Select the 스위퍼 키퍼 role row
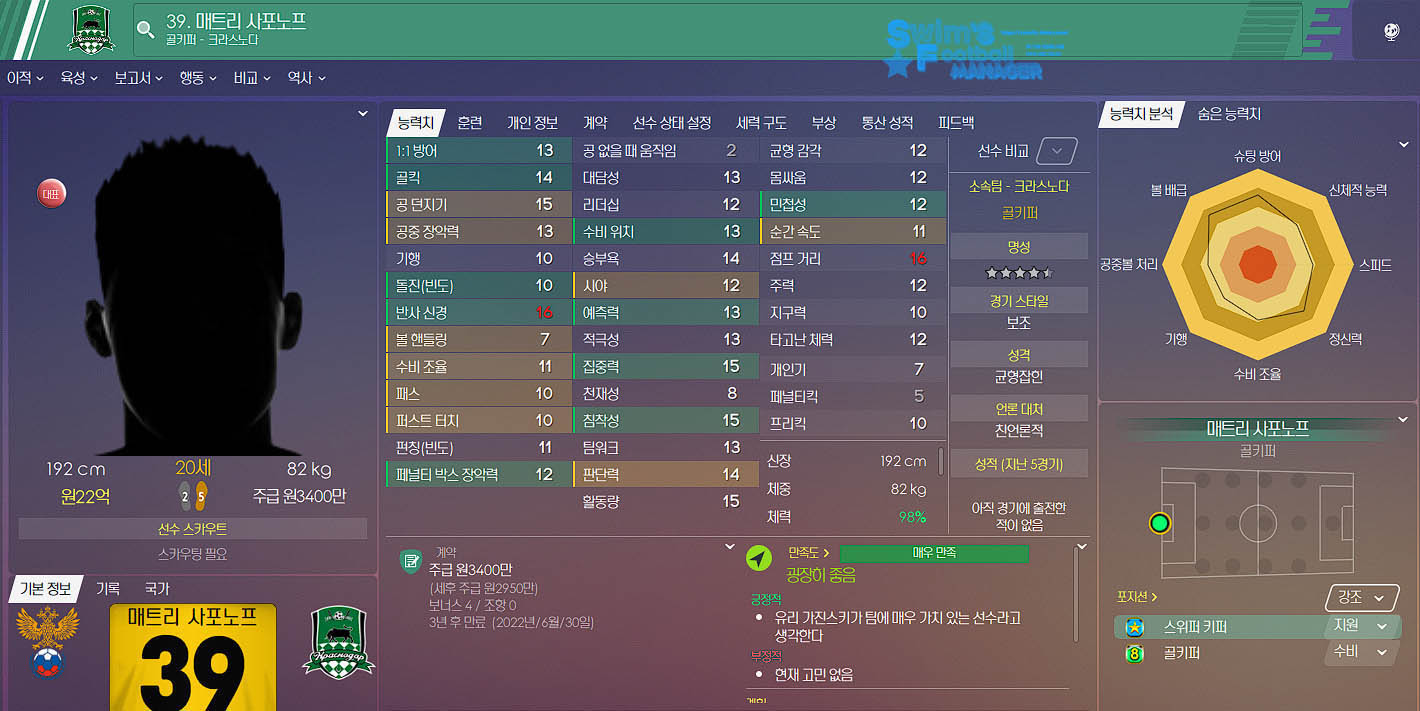This screenshot has width=1420, height=711. [x=1257, y=627]
